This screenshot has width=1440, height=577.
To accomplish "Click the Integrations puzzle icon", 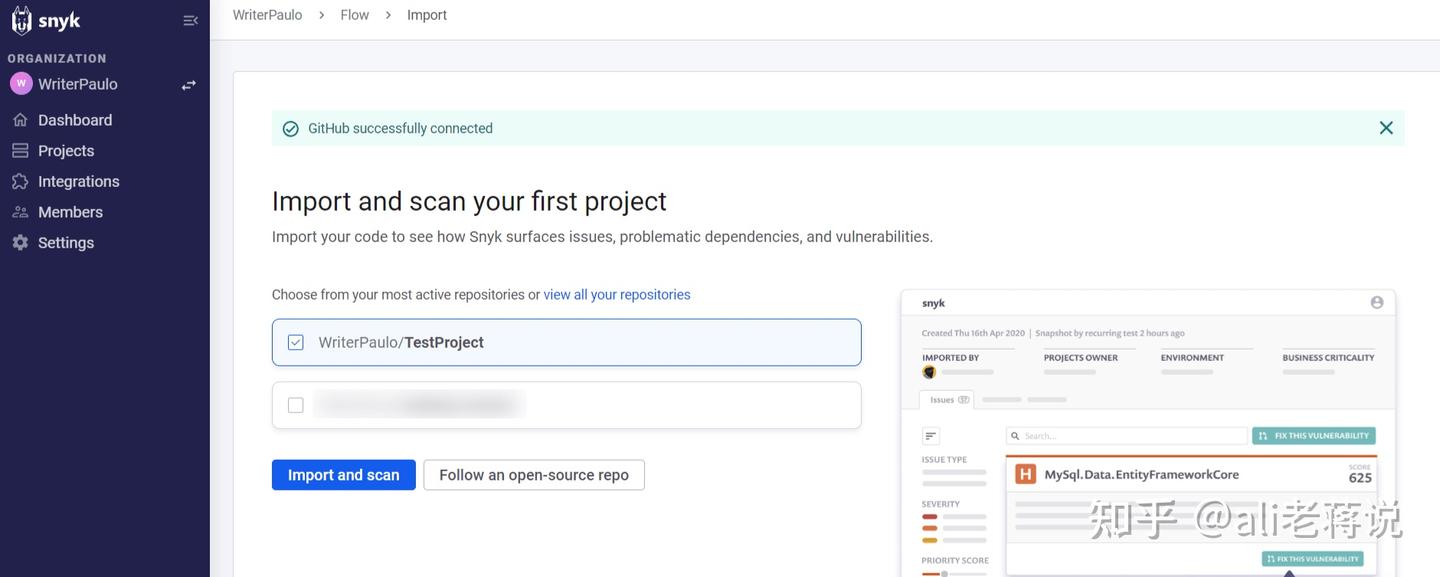I will click(20, 181).
